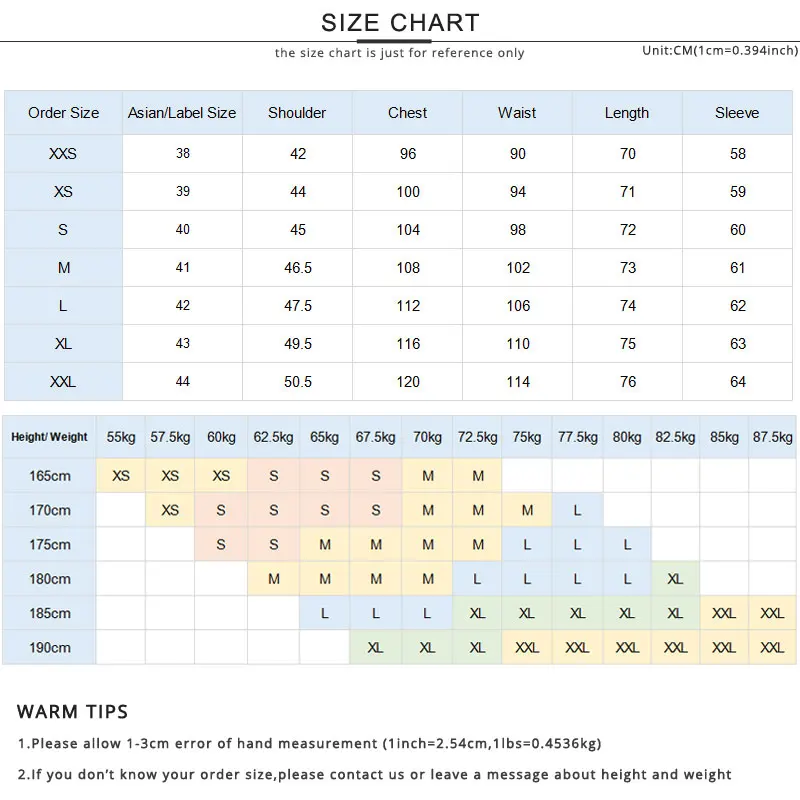Select the L cell at 170cm and 77.5kg

tap(577, 510)
